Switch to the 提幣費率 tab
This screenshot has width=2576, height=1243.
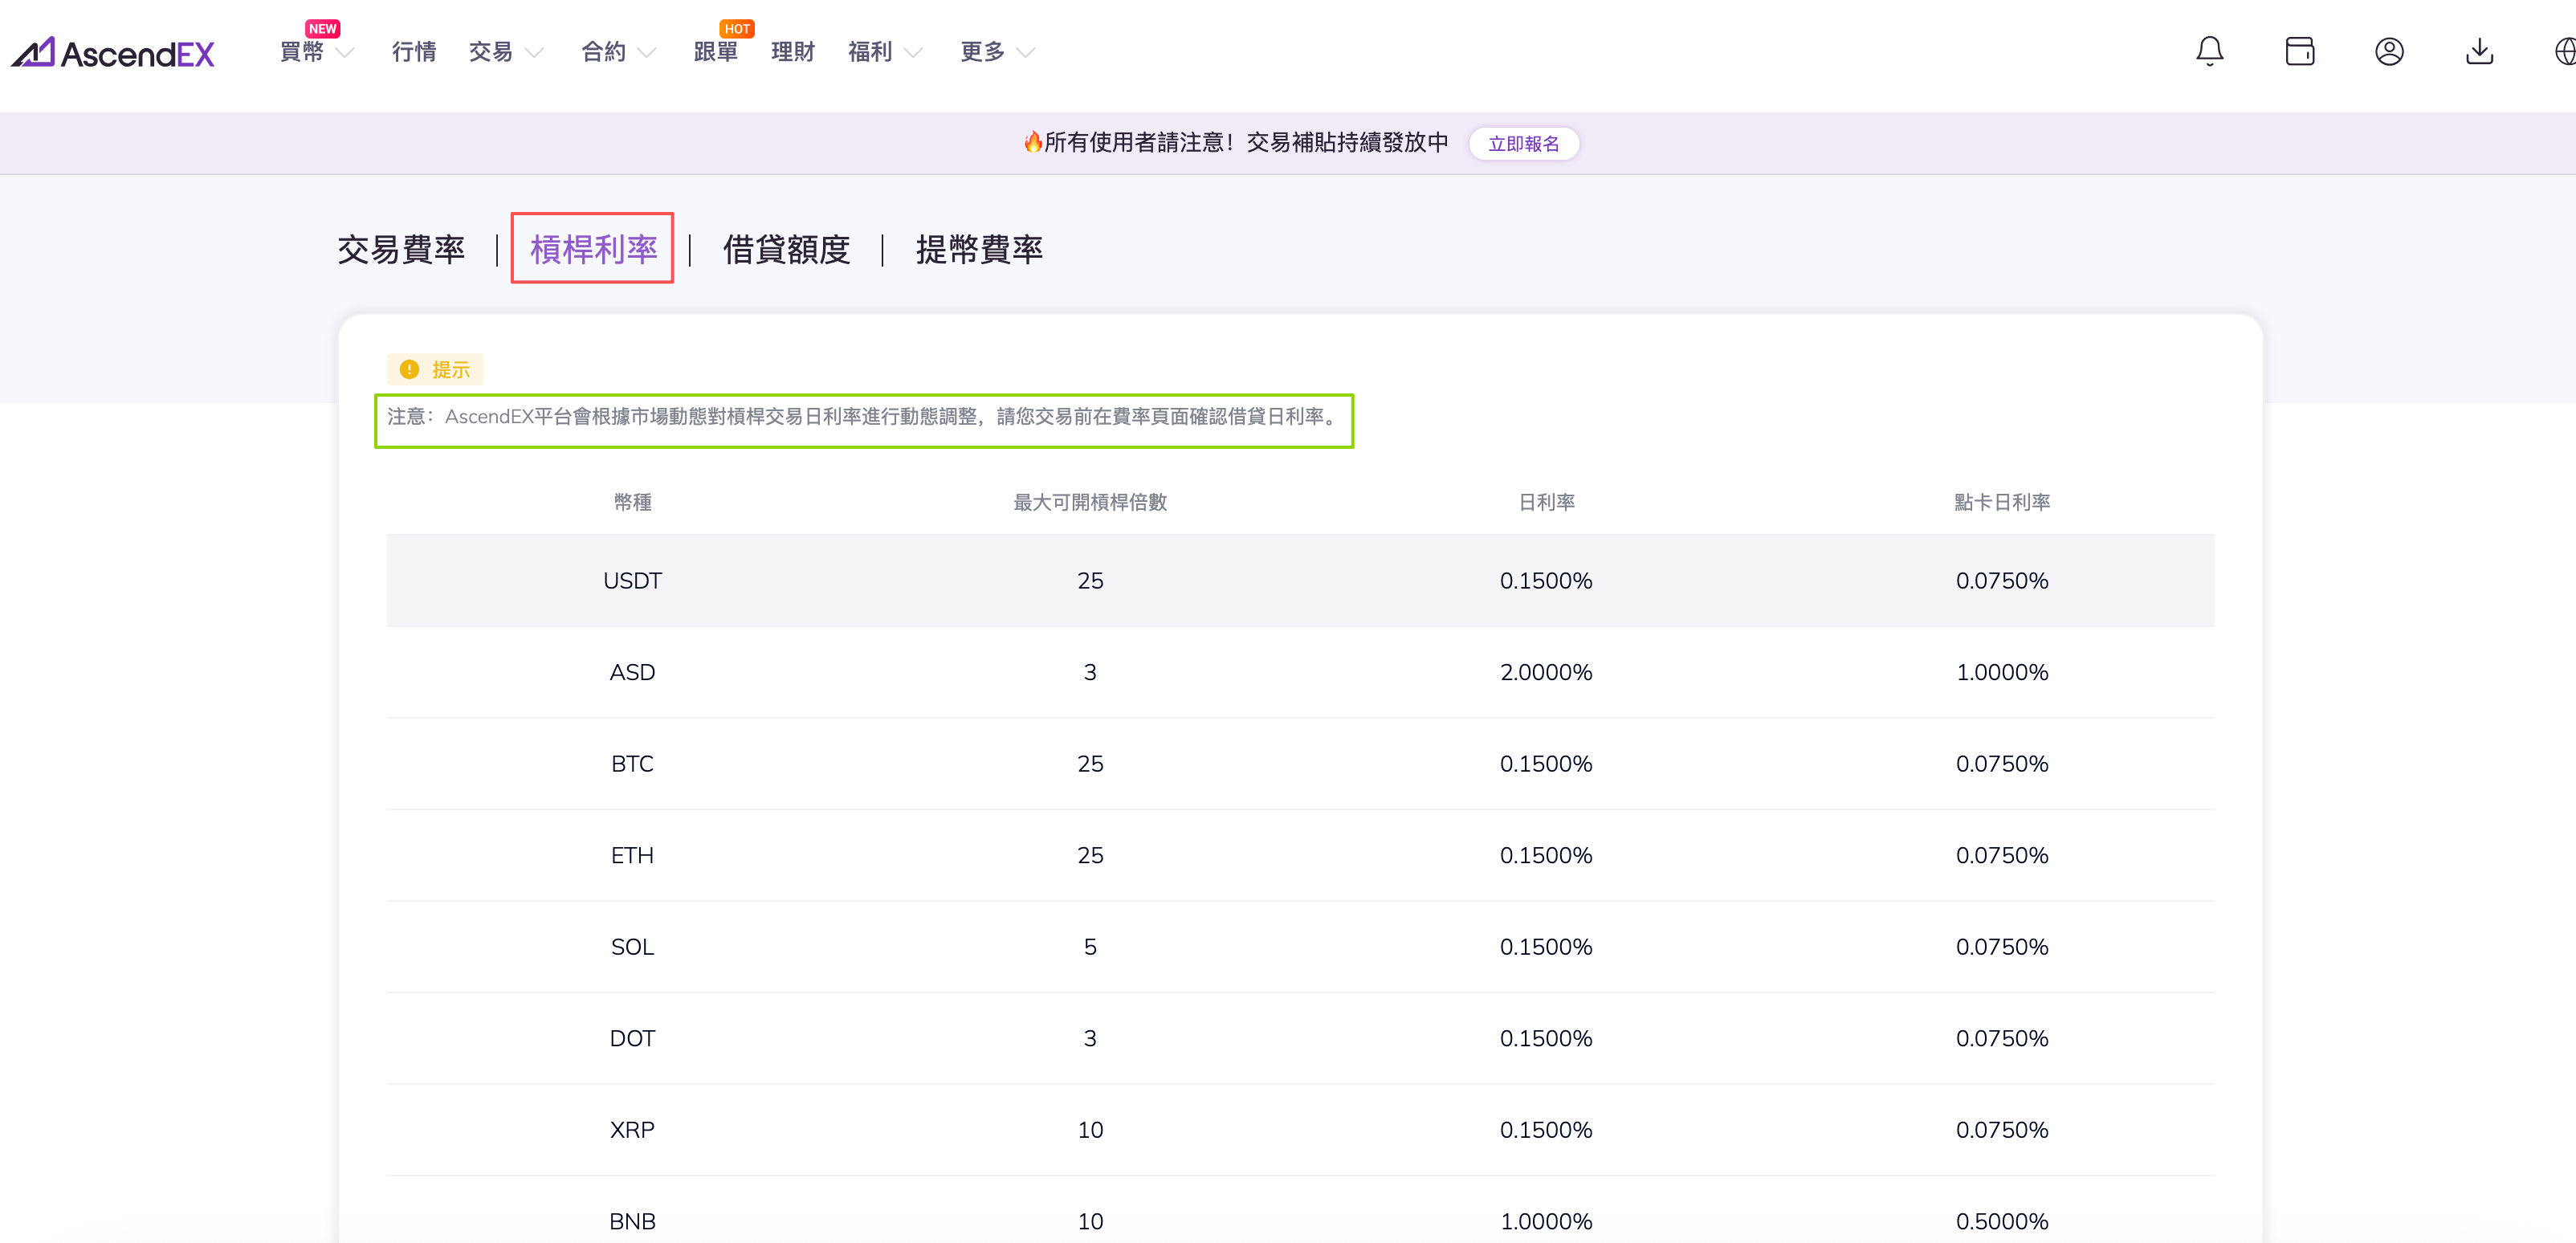[978, 249]
